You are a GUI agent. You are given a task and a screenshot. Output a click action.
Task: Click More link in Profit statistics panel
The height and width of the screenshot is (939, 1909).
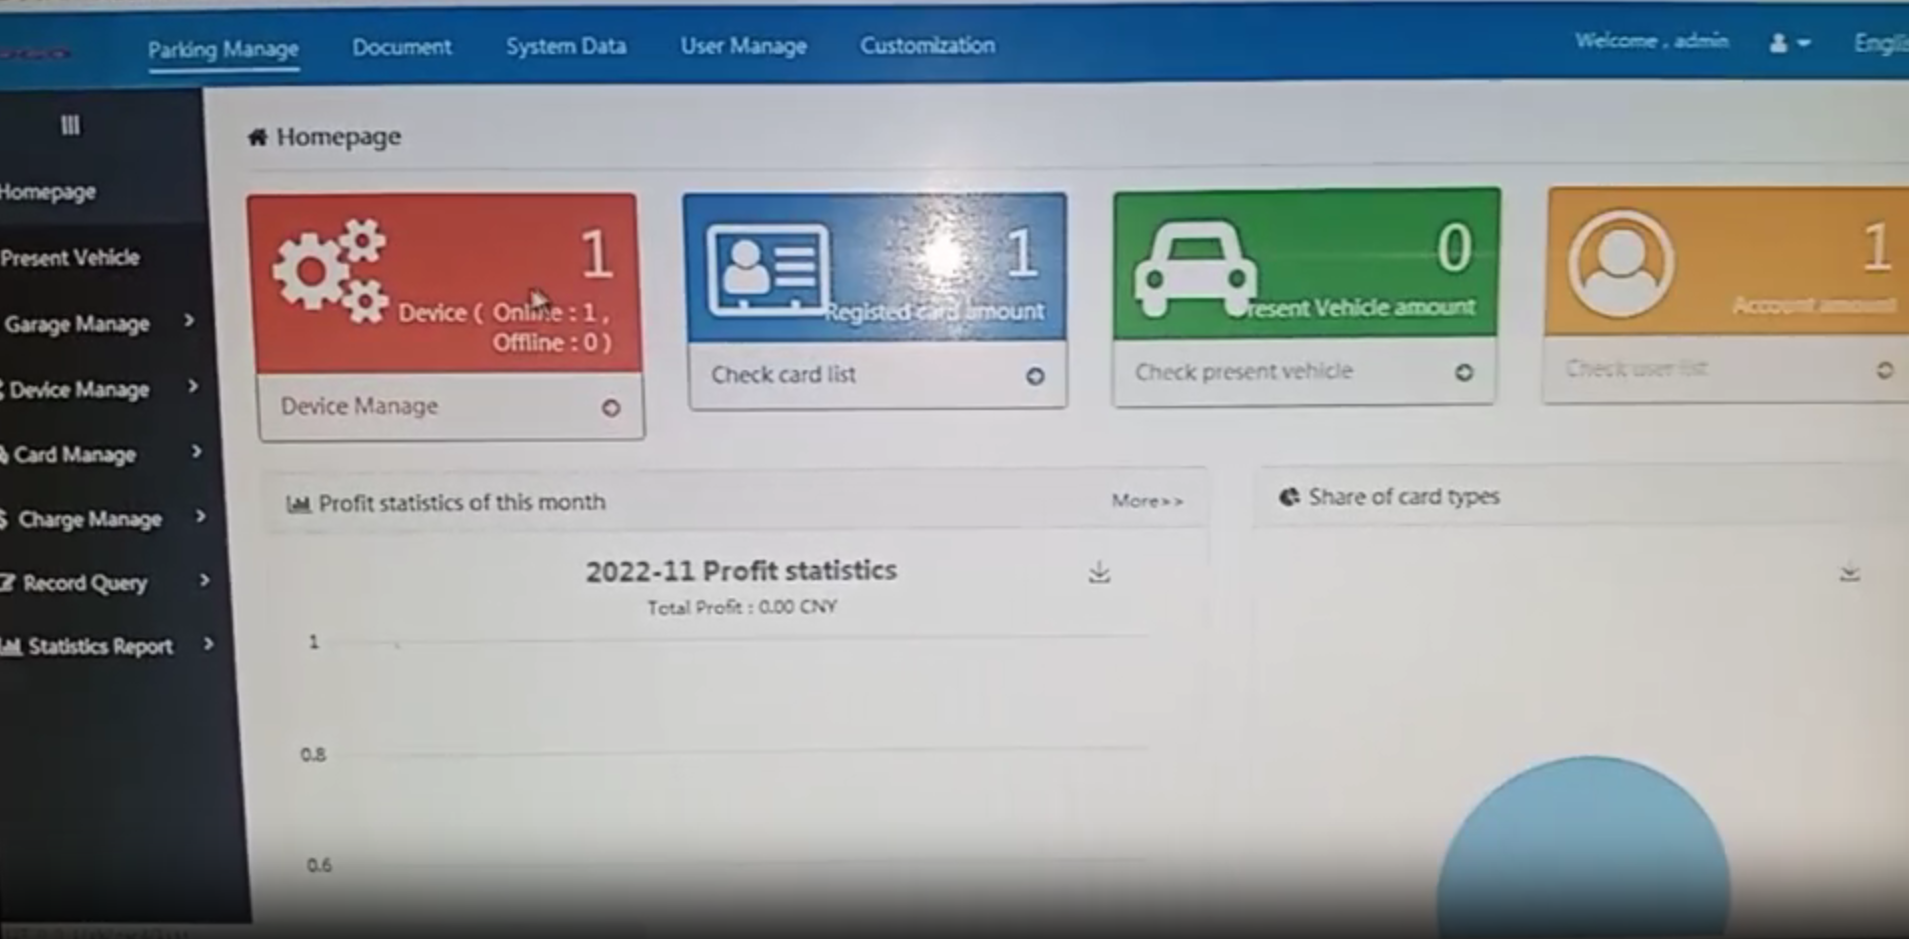[x=1147, y=500]
